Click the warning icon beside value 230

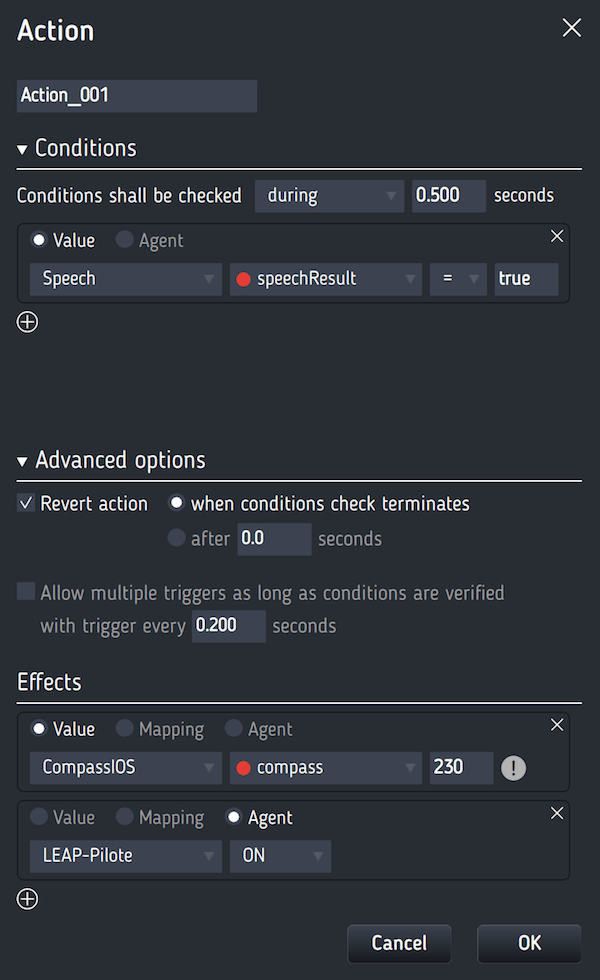(514, 768)
